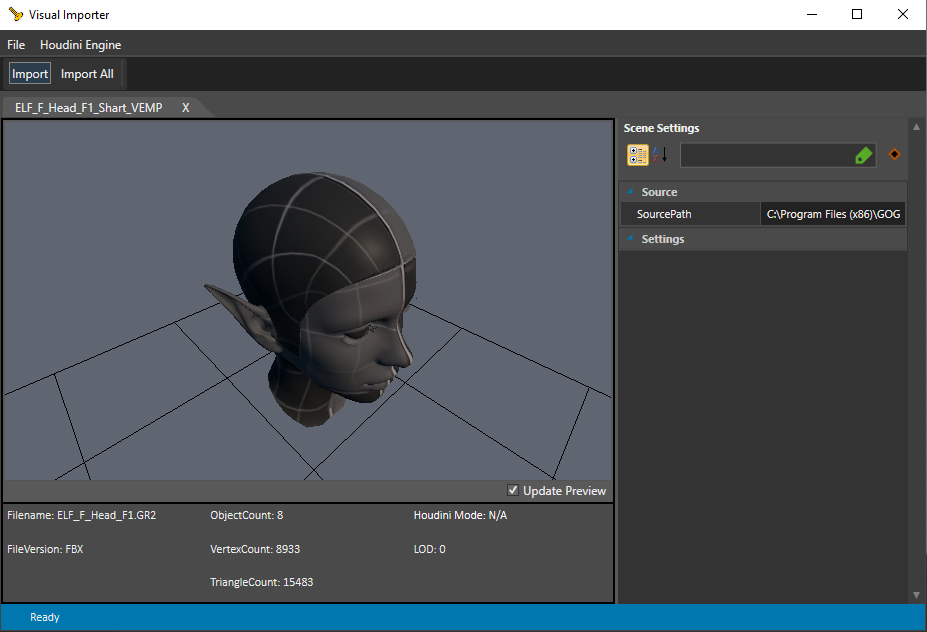927x632 pixels.
Task: Maximize the Visual Importer window
Action: (x=857, y=14)
